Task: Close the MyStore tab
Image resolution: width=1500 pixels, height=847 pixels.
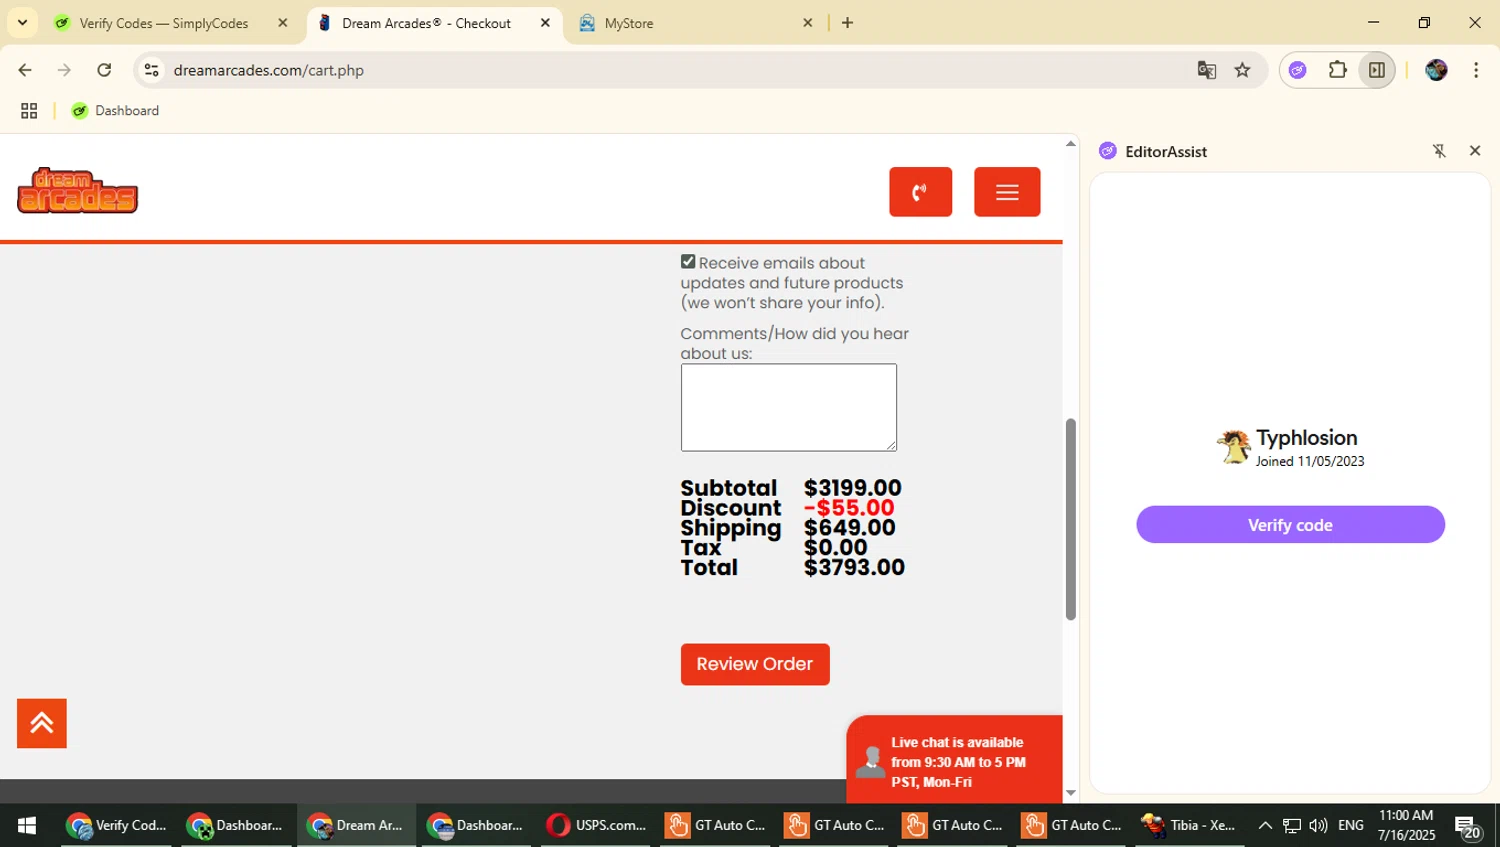Action: [808, 23]
